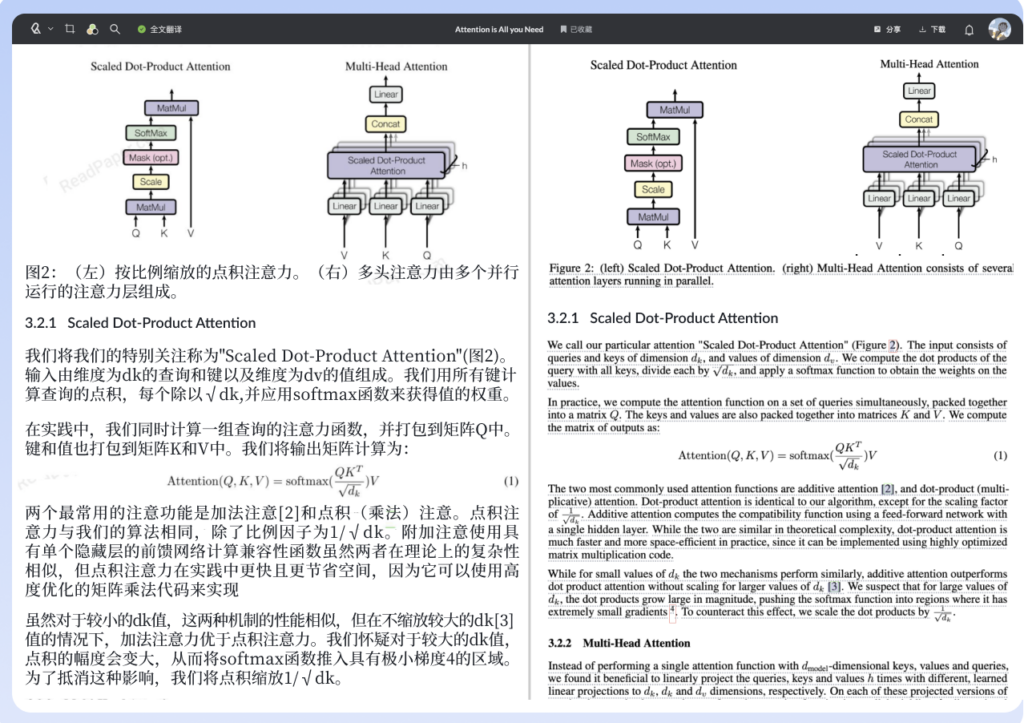The image size is (1024, 723).
Task: Click the Chinese caption 图2 in left pane
Action: coord(272,281)
